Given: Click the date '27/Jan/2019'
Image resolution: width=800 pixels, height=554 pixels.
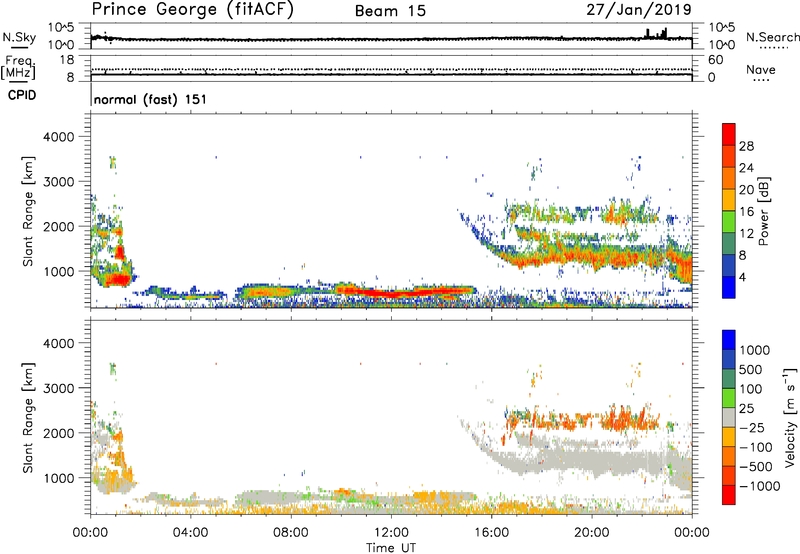Looking at the screenshot, I should pyautogui.click(x=639, y=10).
